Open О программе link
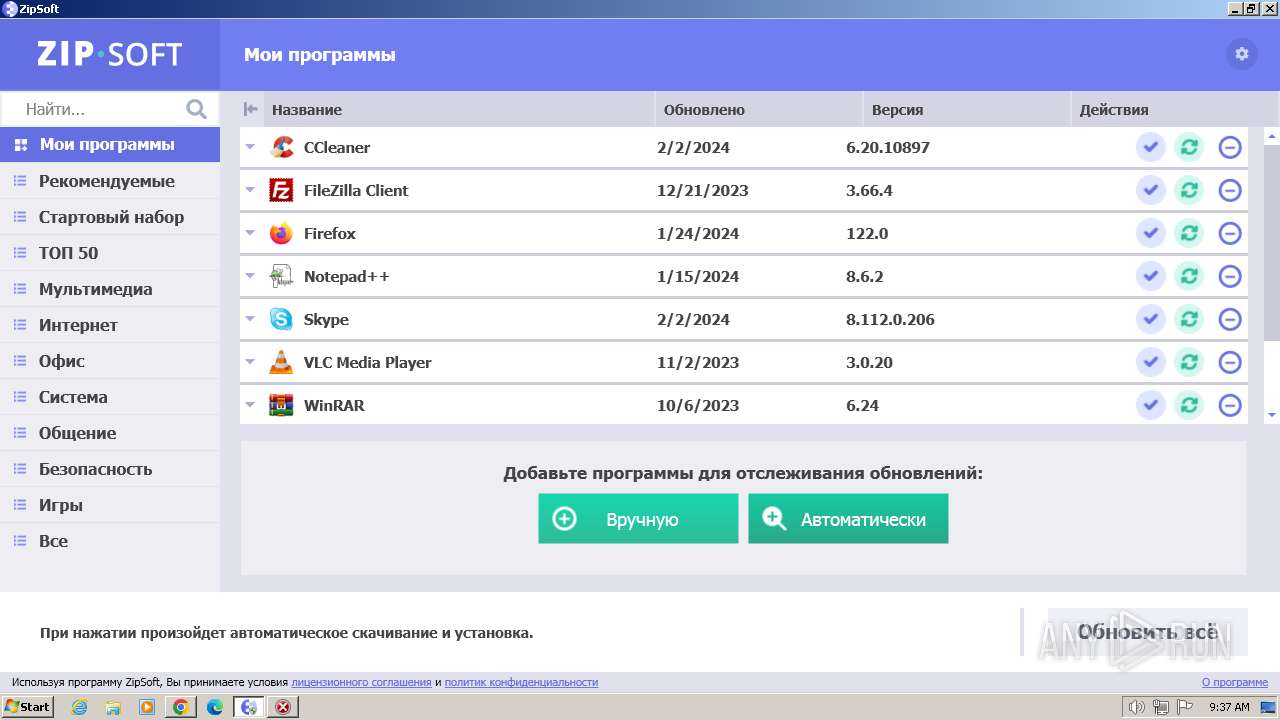 point(1234,682)
